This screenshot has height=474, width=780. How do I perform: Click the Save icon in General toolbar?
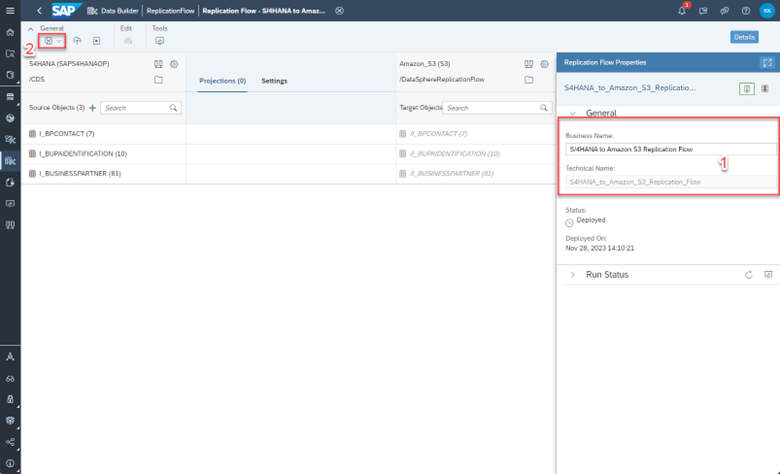(48, 41)
